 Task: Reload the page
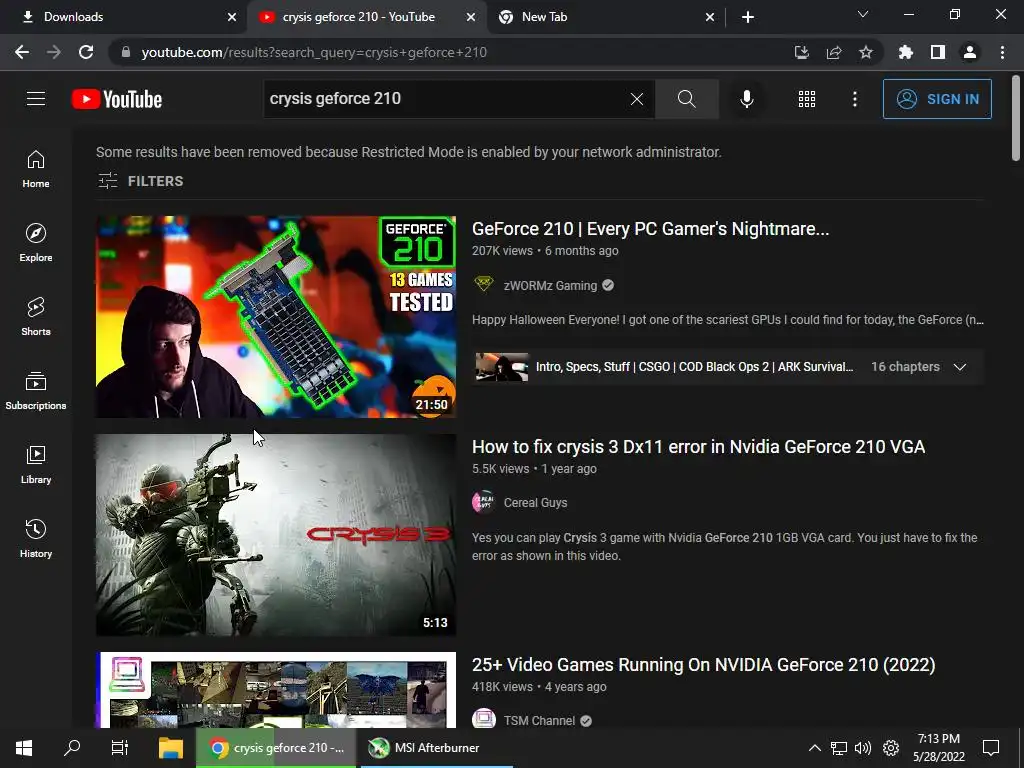click(x=86, y=52)
